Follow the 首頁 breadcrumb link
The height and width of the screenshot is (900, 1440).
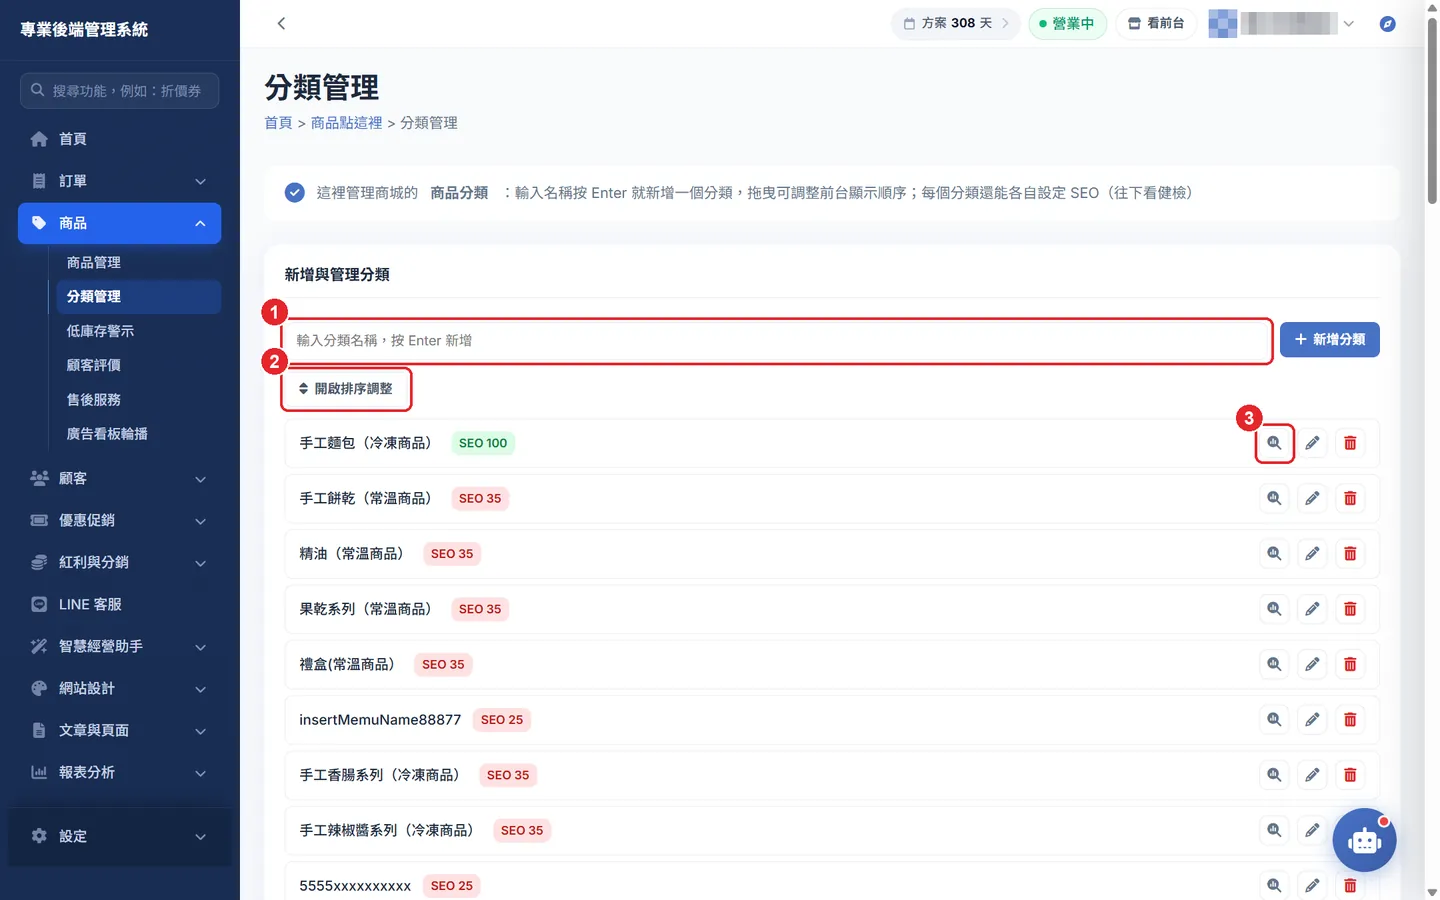[278, 123]
